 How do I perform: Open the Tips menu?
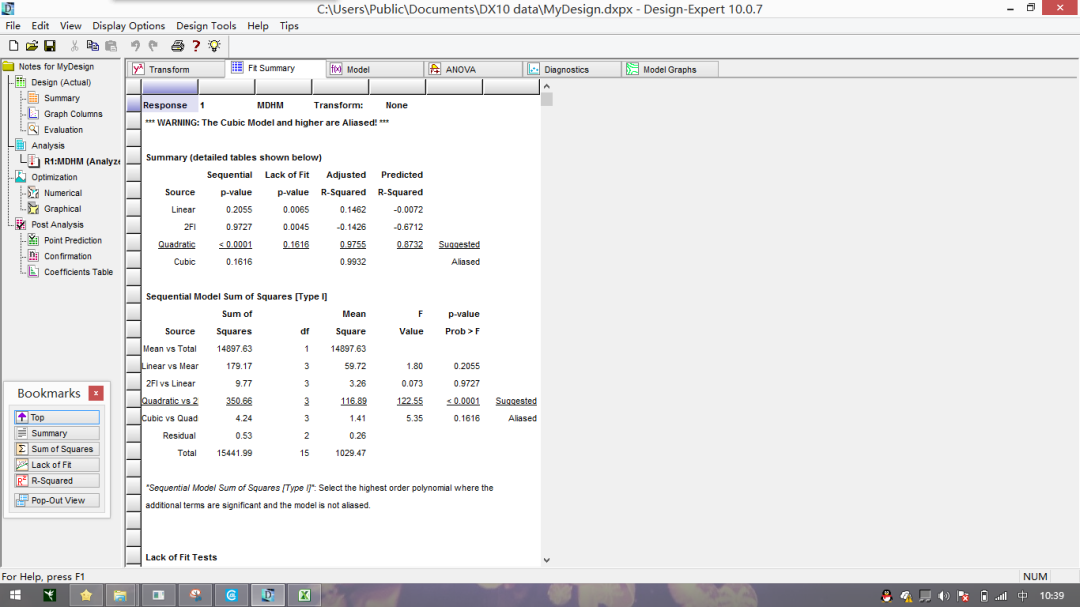pyautogui.click(x=289, y=25)
